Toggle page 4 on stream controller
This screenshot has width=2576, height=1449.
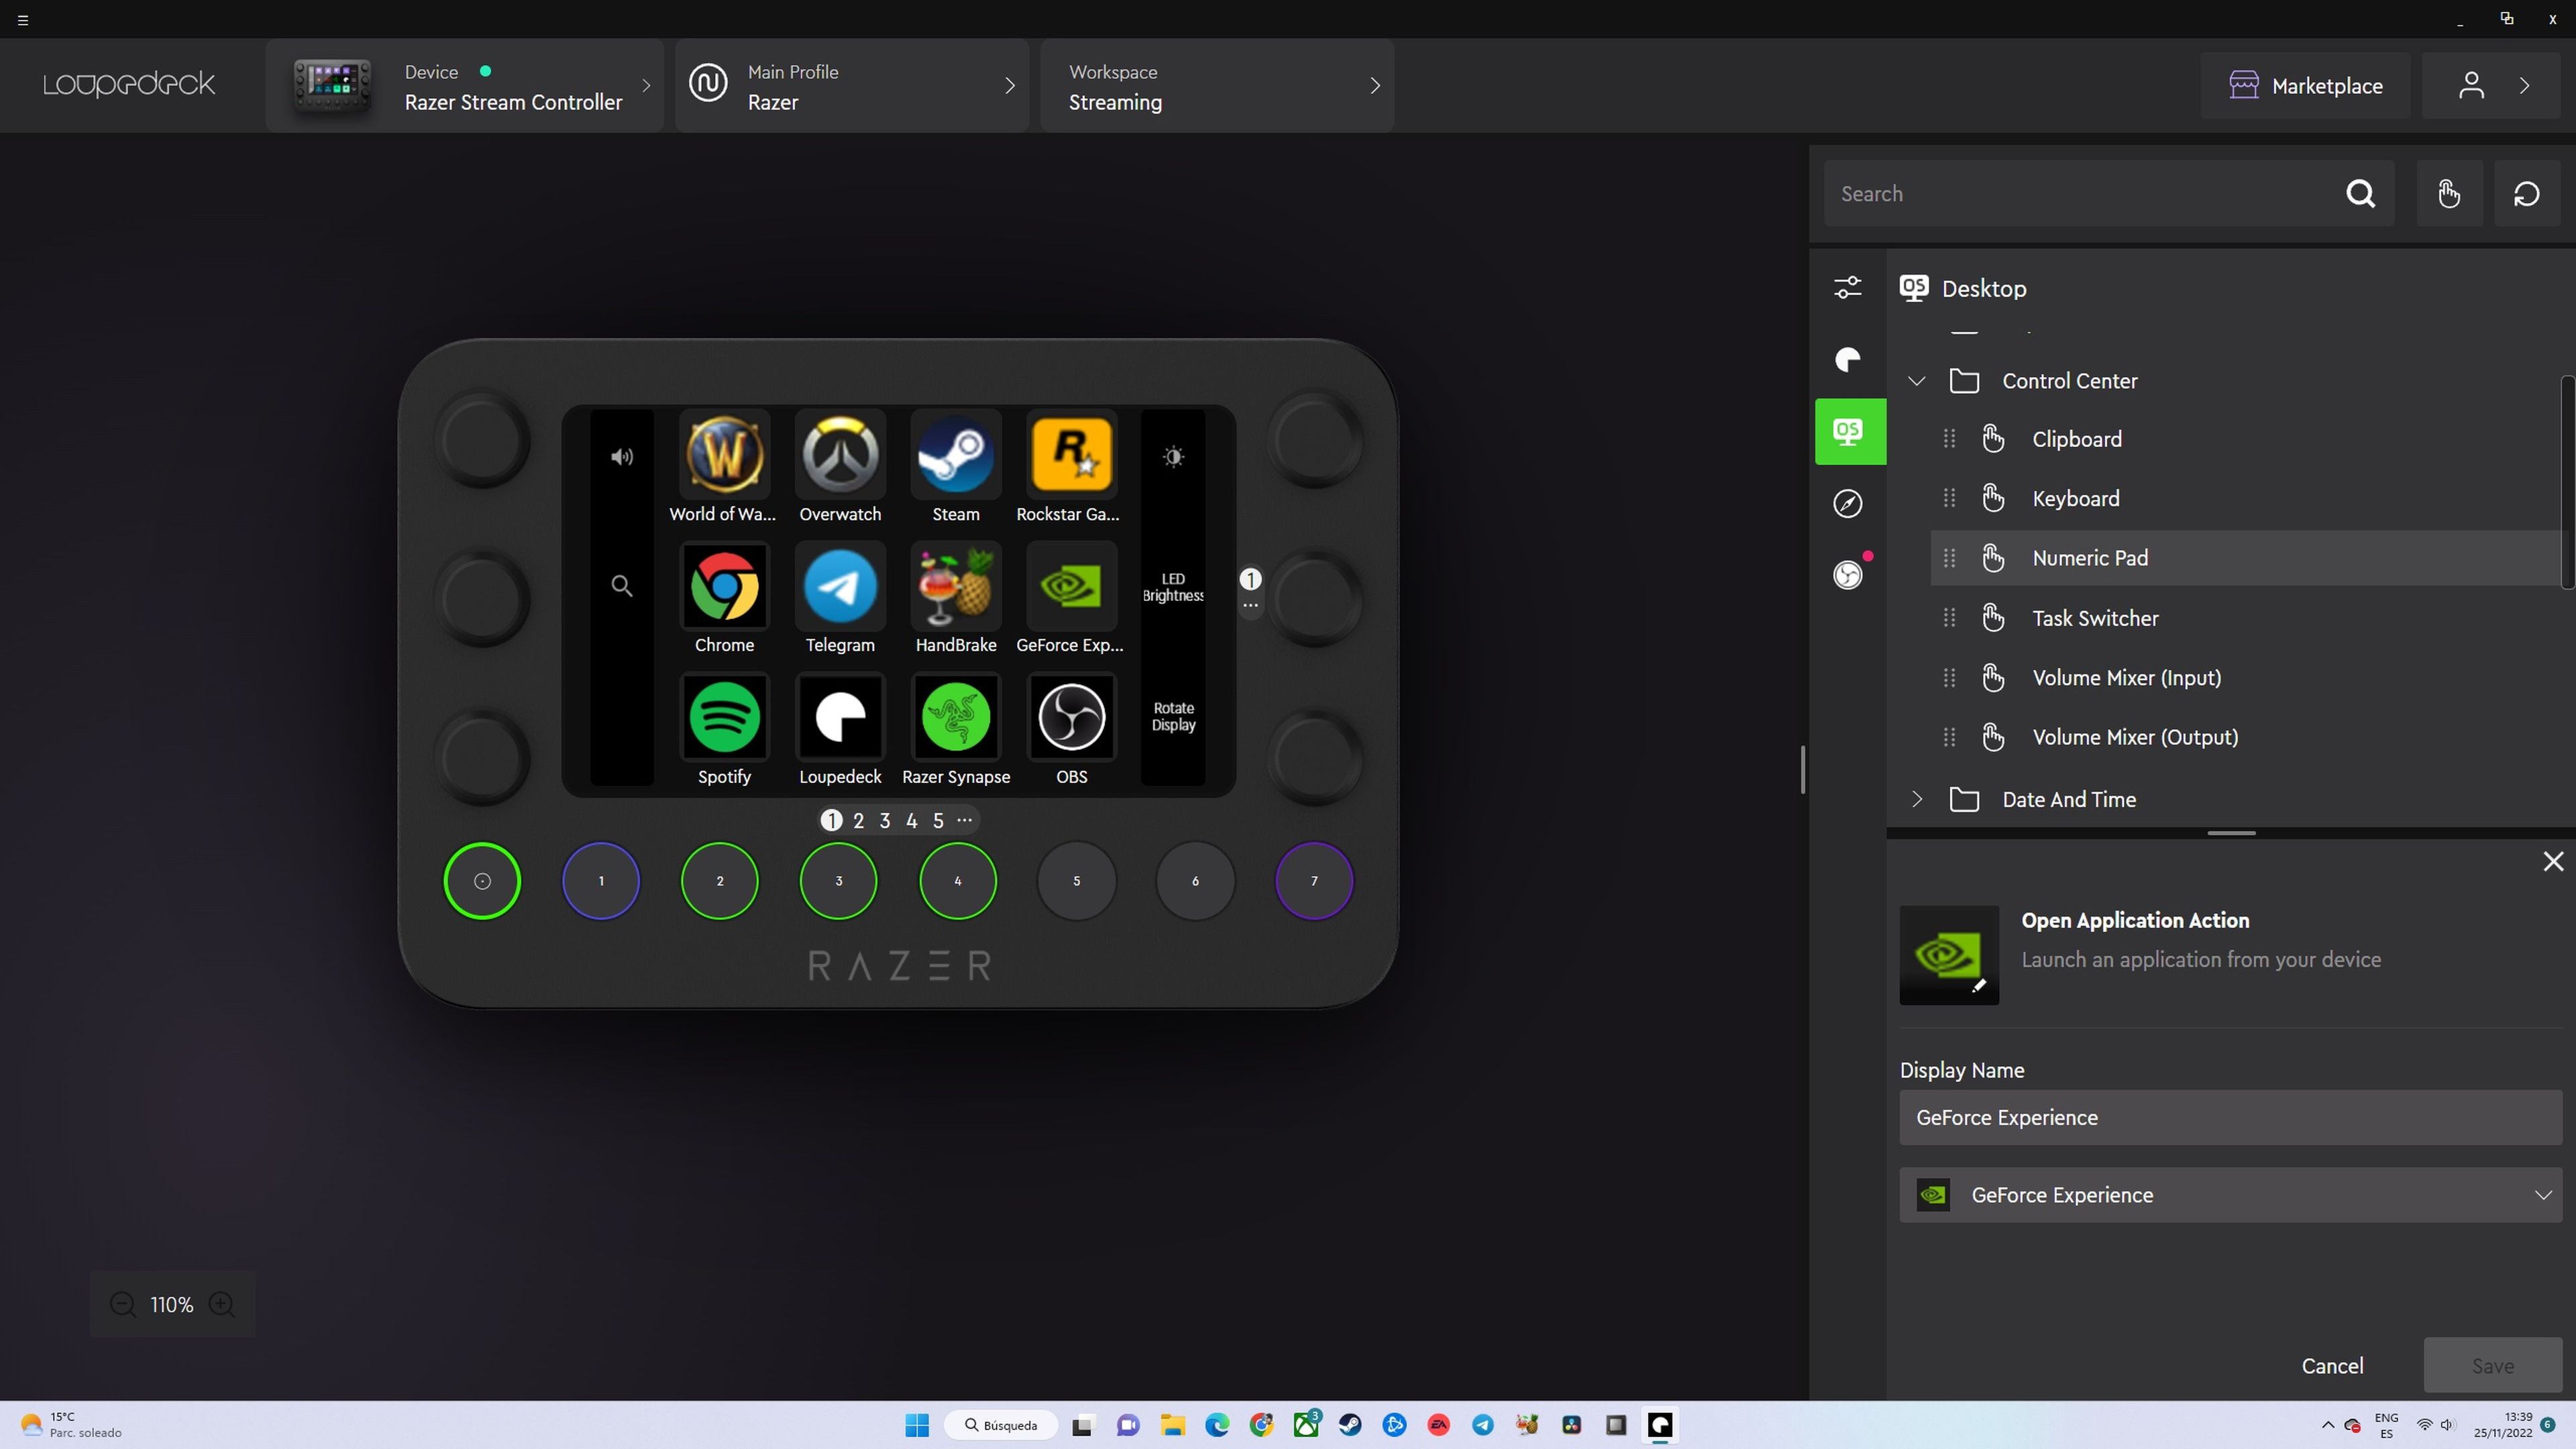(911, 819)
